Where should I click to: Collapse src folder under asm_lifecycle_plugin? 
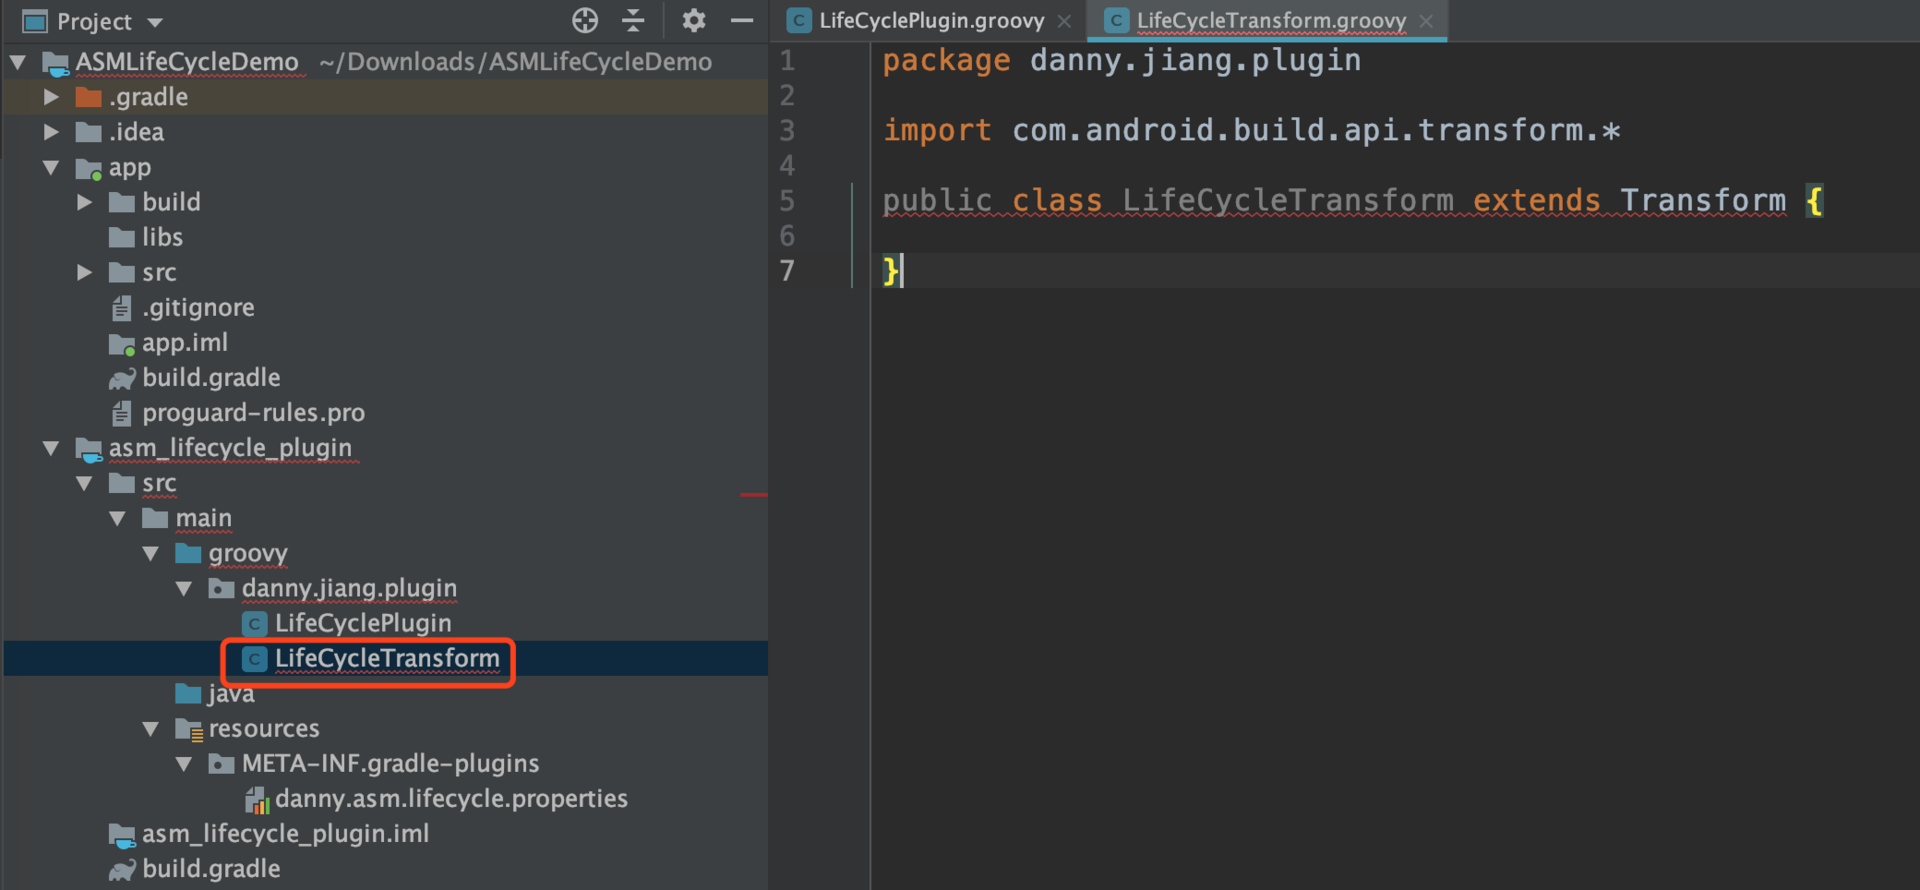coord(85,483)
